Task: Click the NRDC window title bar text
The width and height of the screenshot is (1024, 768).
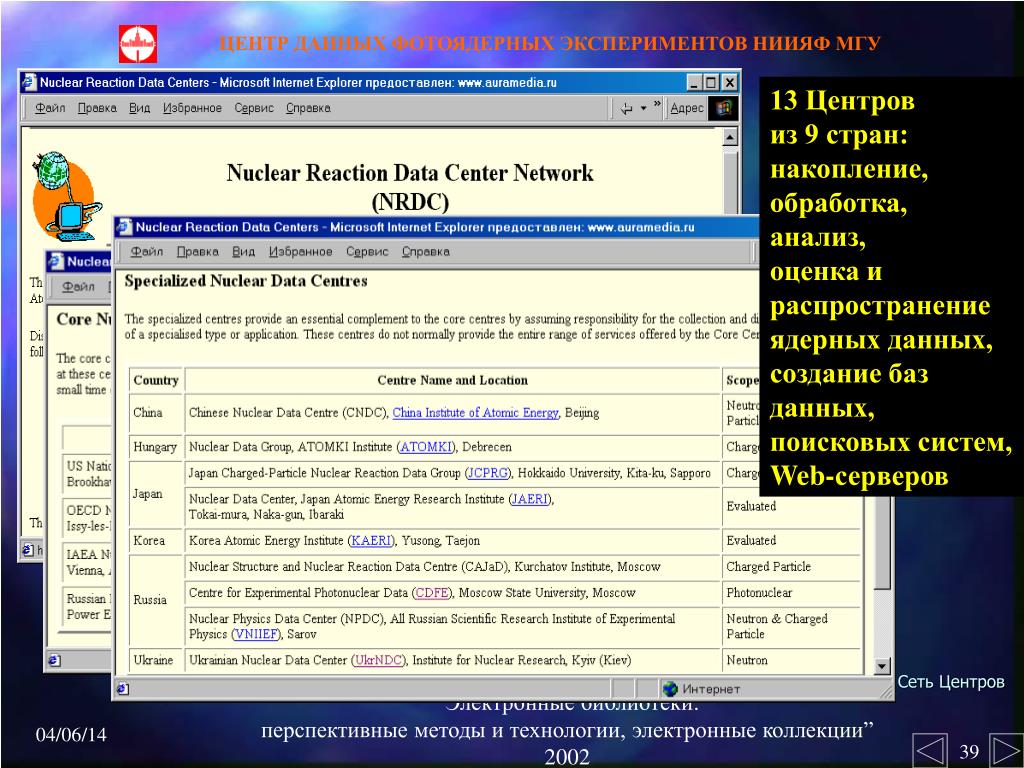Action: (298, 83)
